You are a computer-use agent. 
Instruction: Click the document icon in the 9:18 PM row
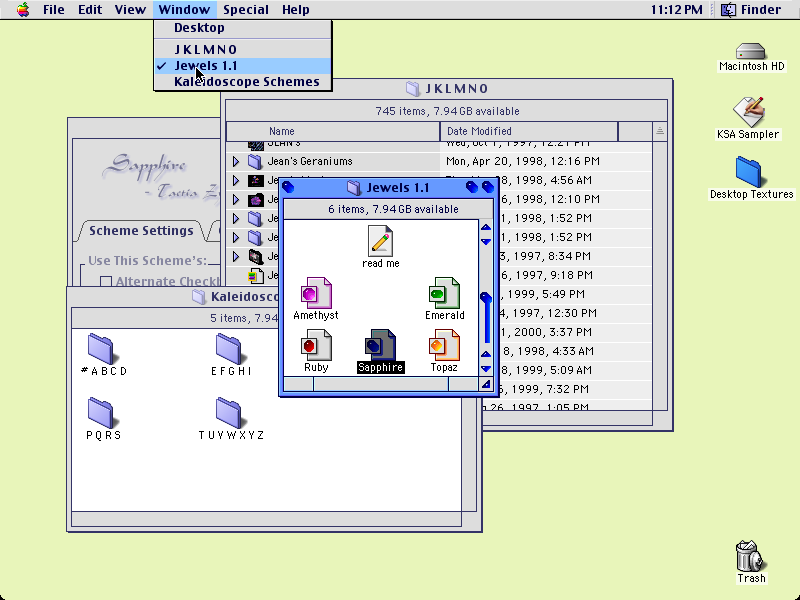pyautogui.click(x=255, y=276)
